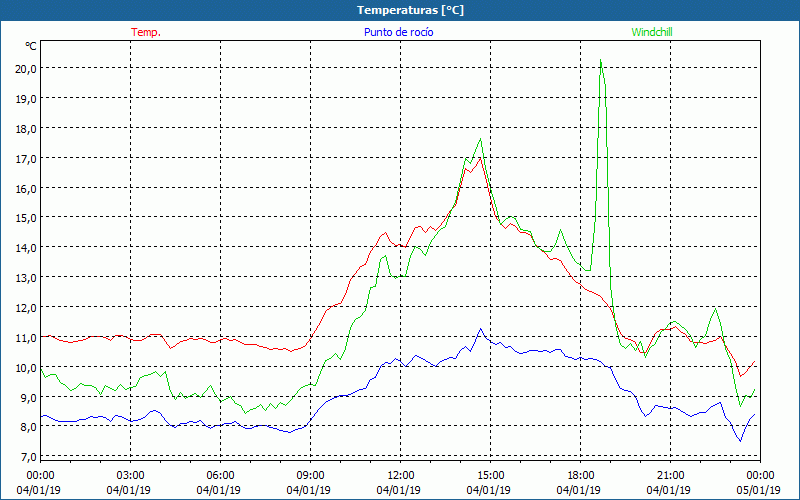Click the "8,0" y-axis value
This screenshot has width=800, height=500.
point(28,427)
